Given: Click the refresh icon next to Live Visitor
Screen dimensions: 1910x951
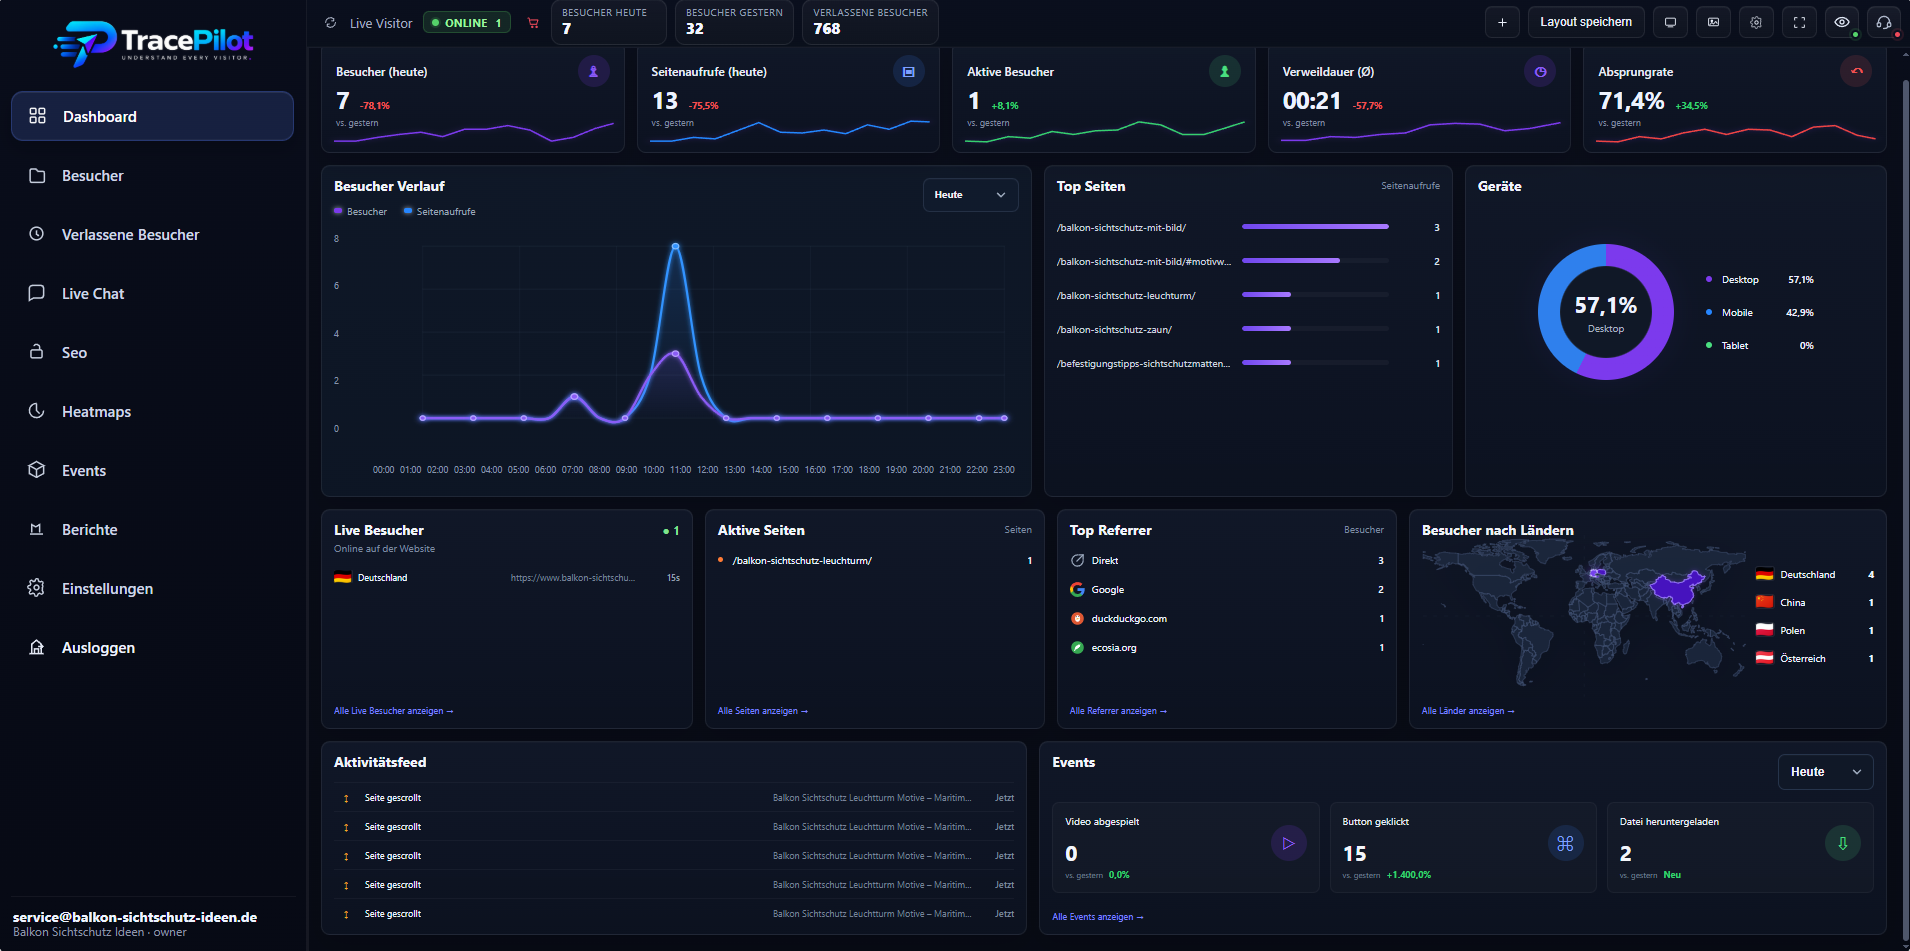Looking at the screenshot, I should [331, 23].
